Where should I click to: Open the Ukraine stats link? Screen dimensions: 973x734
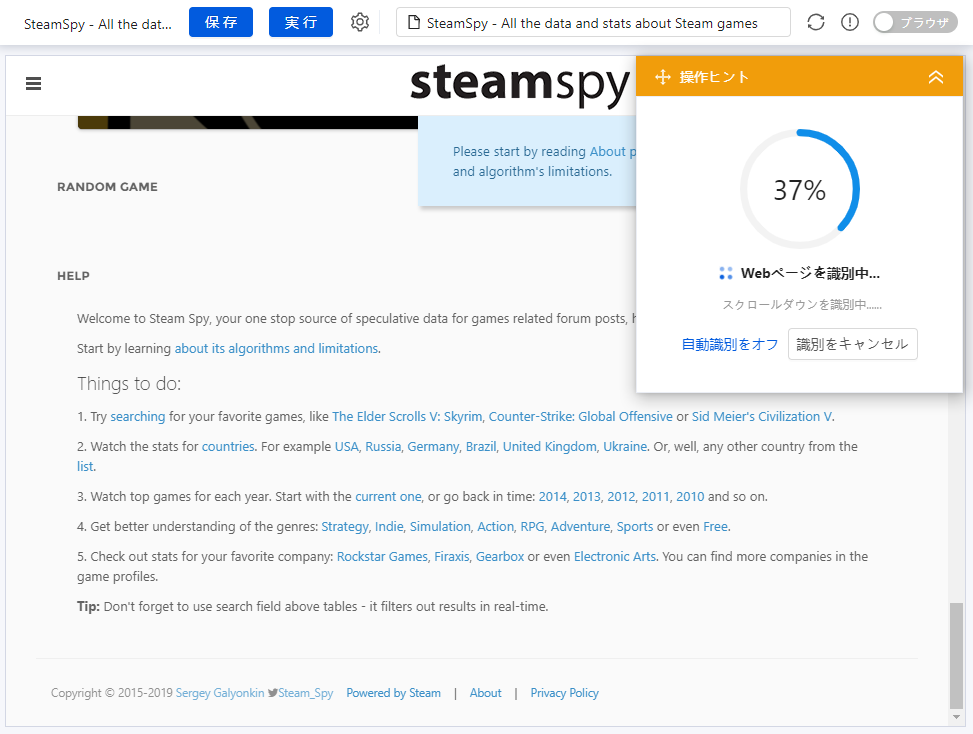[626, 446]
